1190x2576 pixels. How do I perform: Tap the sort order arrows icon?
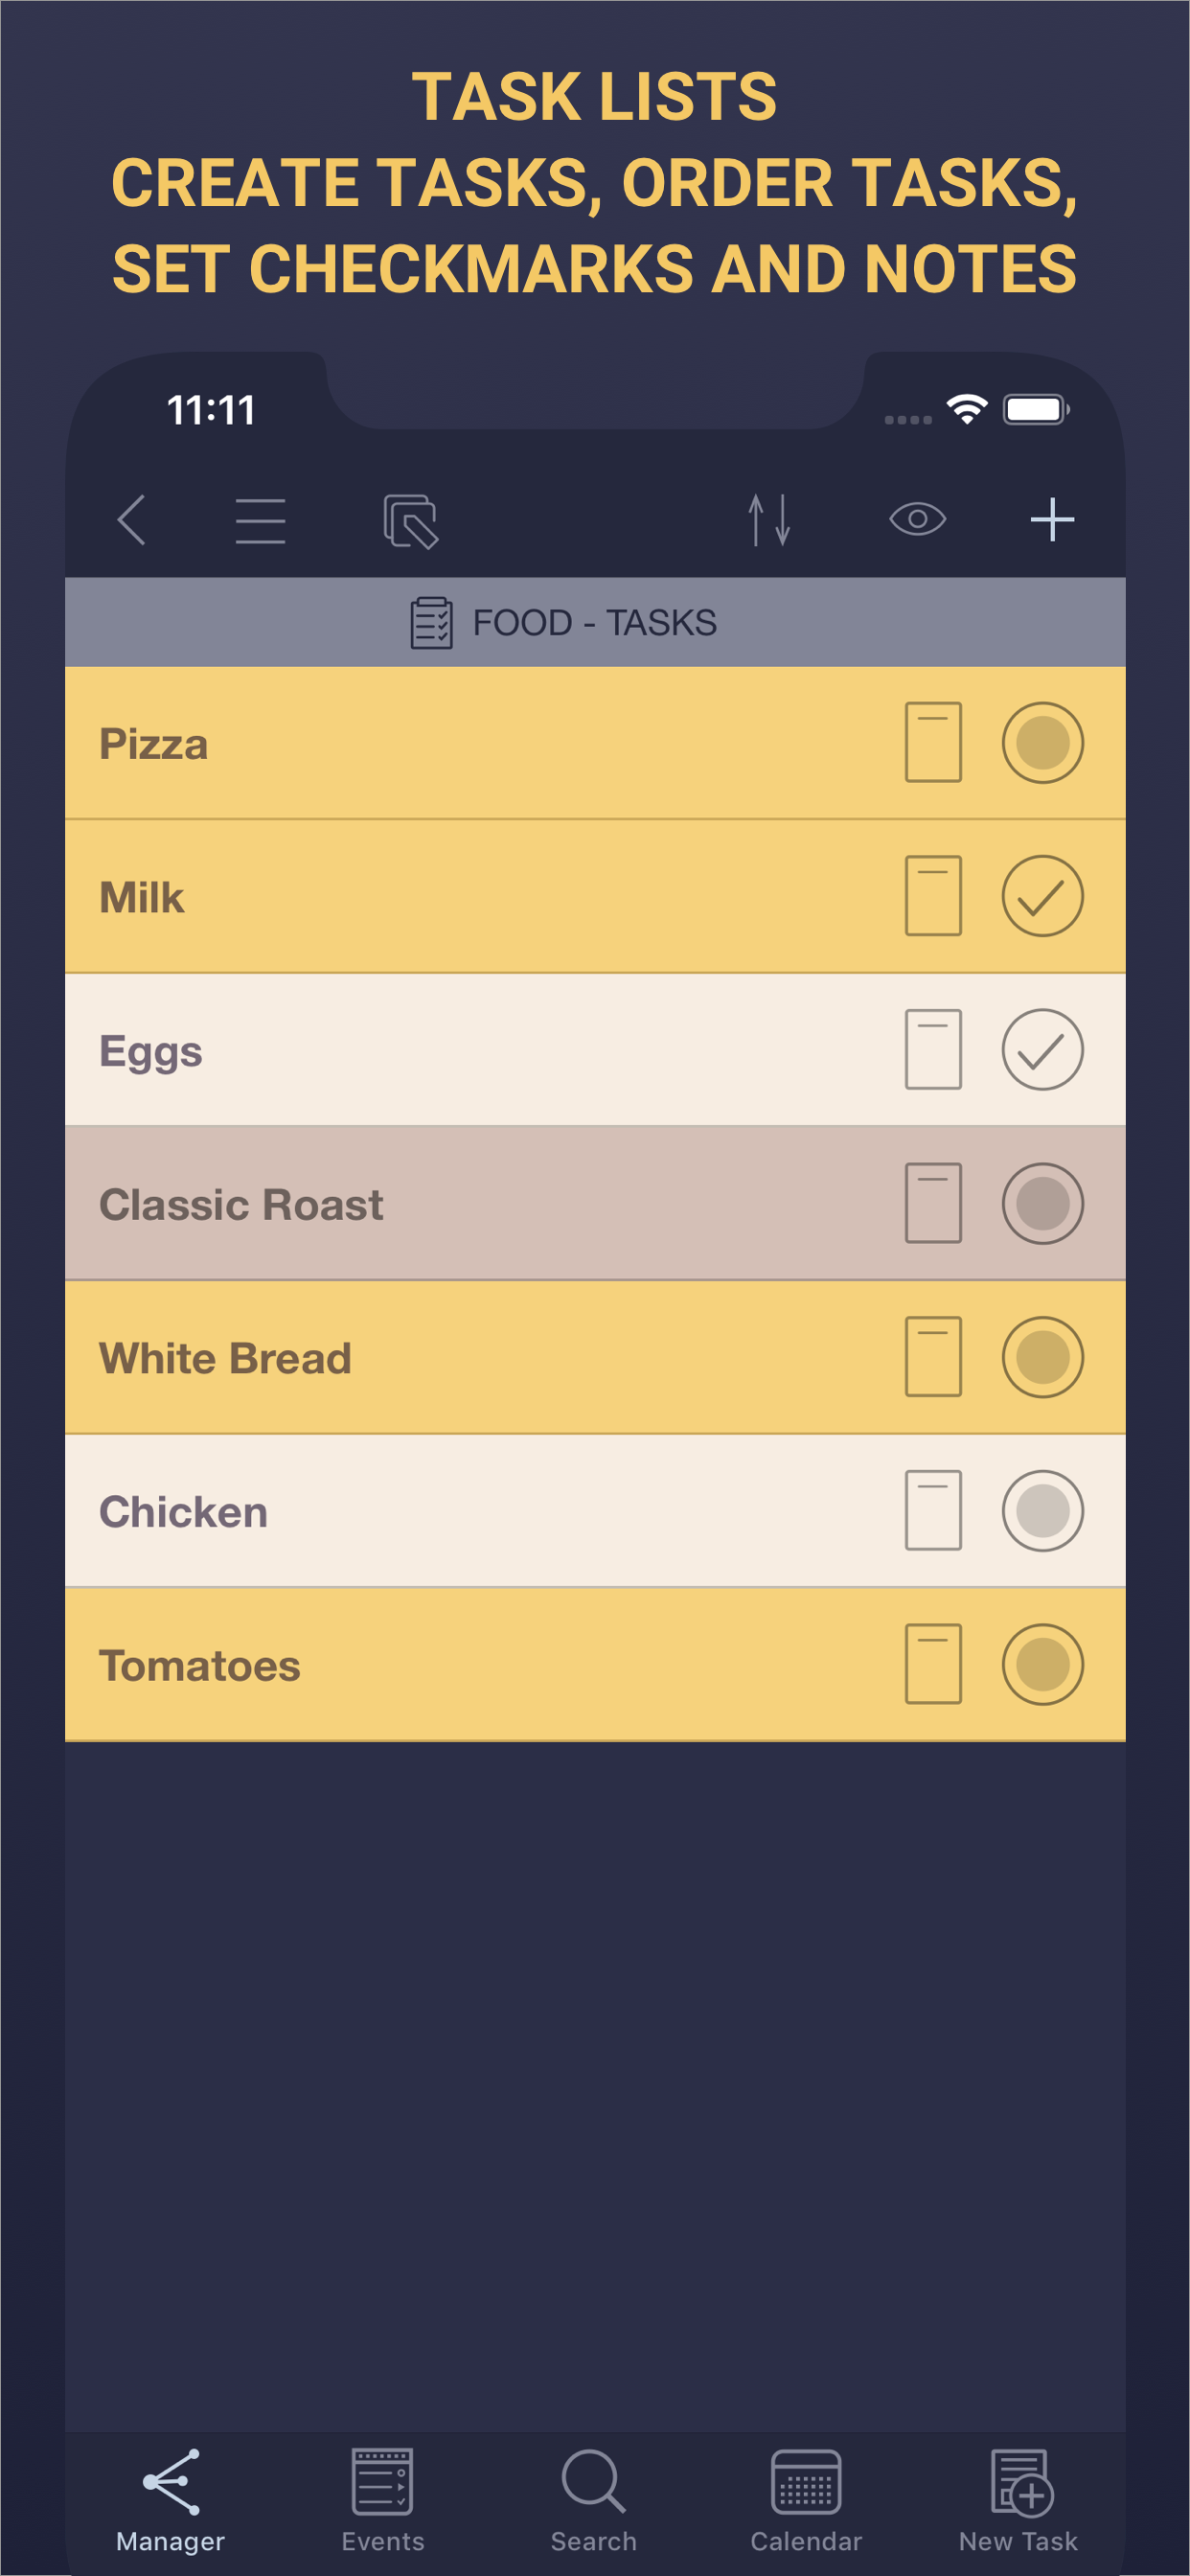(769, 520)
